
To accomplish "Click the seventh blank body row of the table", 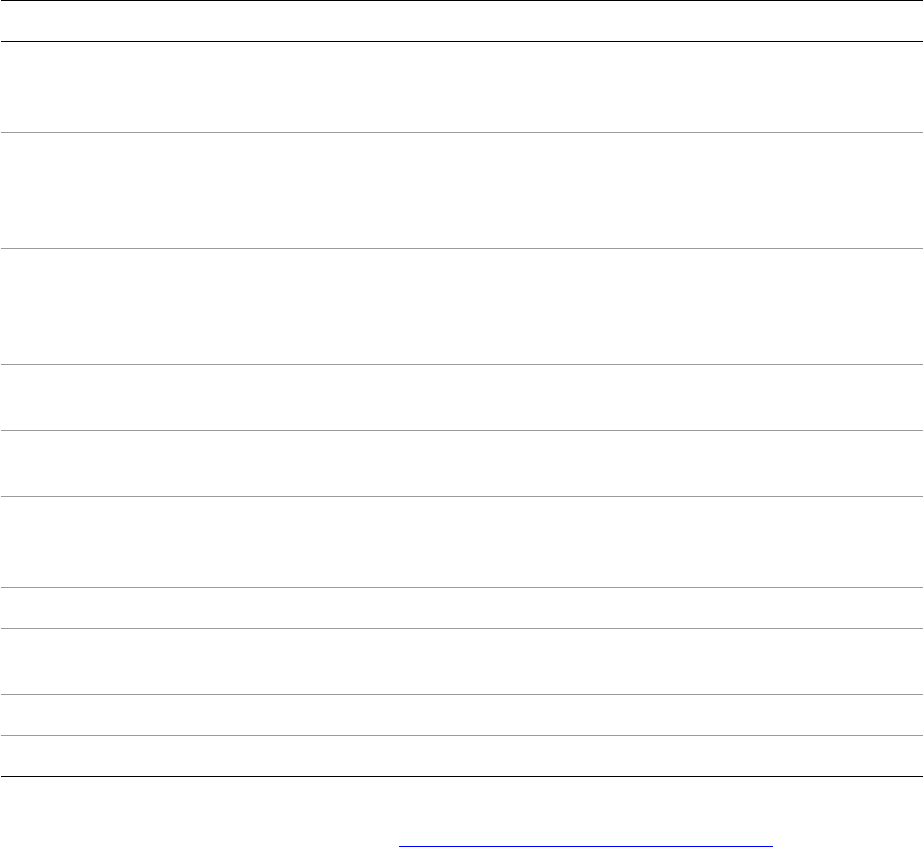I will (461, 607).
